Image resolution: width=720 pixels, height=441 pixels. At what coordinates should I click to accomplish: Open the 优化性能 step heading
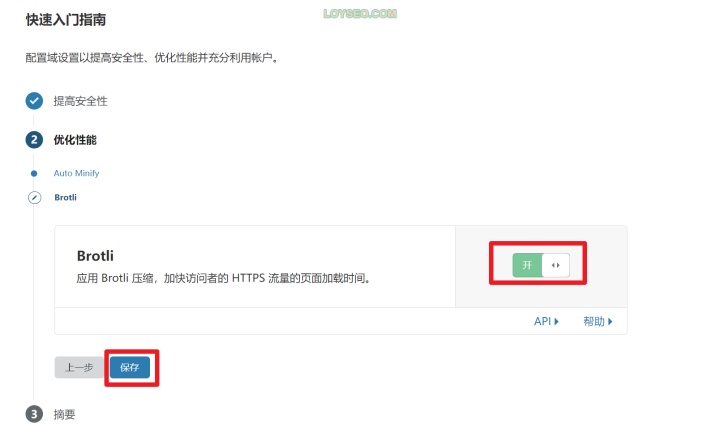(75, 140)
